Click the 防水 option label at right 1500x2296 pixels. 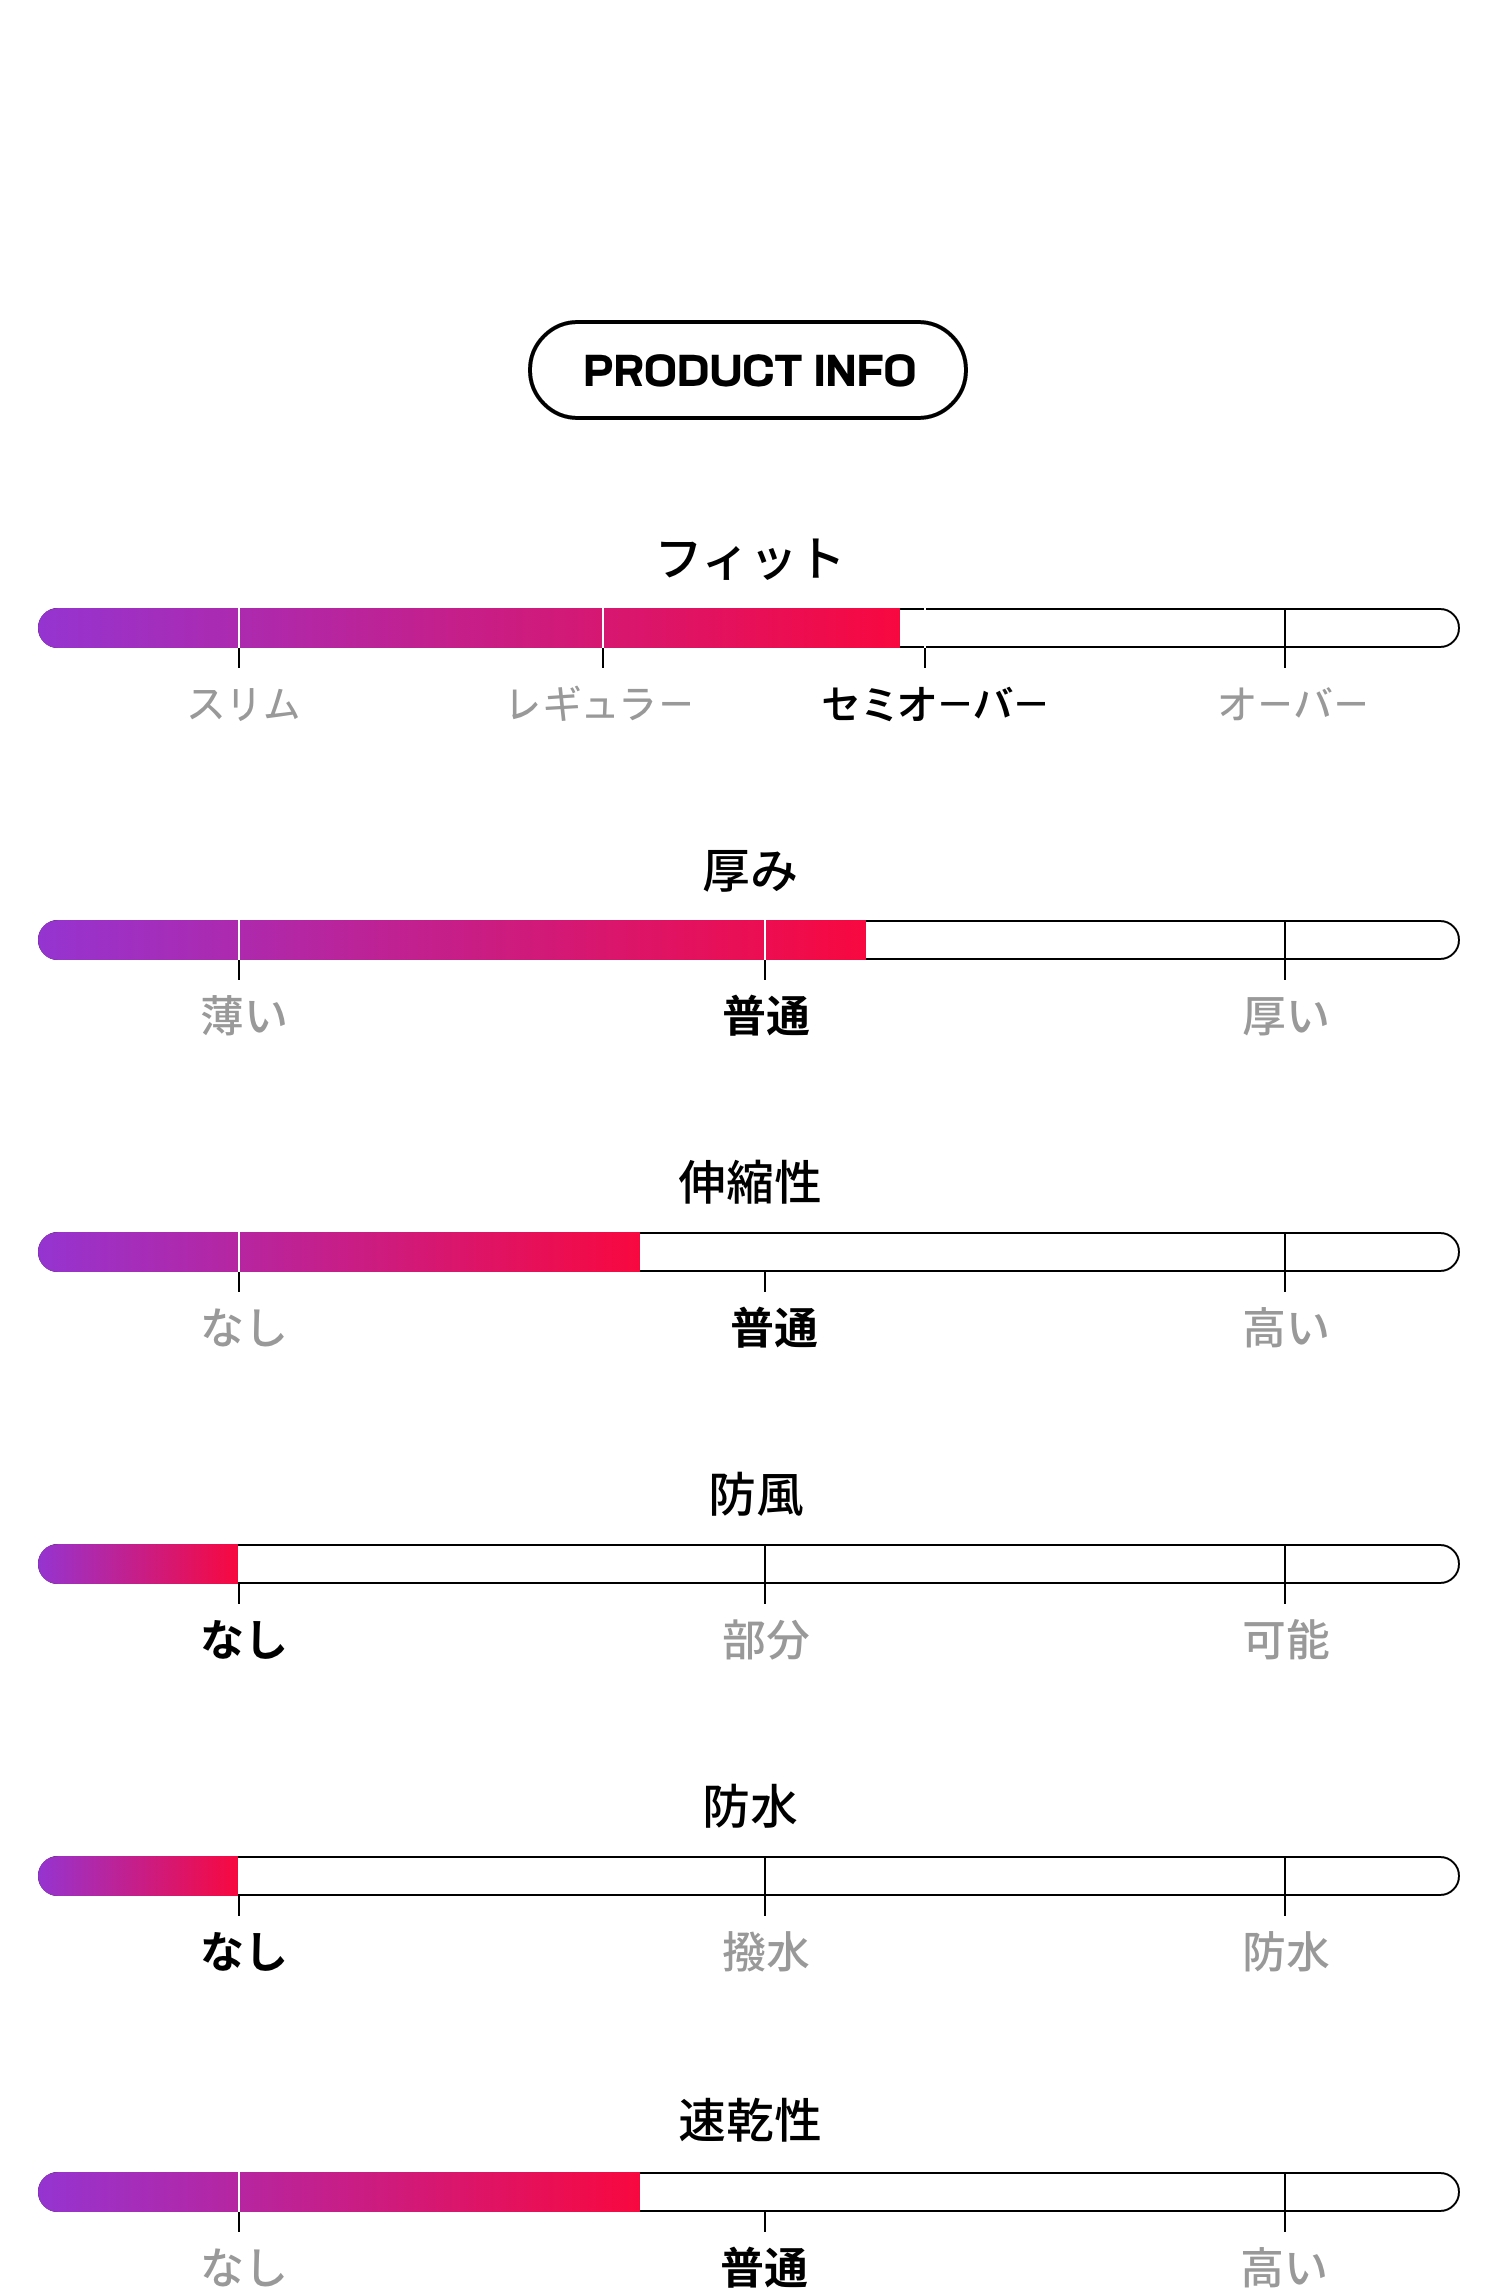(x=1286, y=1953)
